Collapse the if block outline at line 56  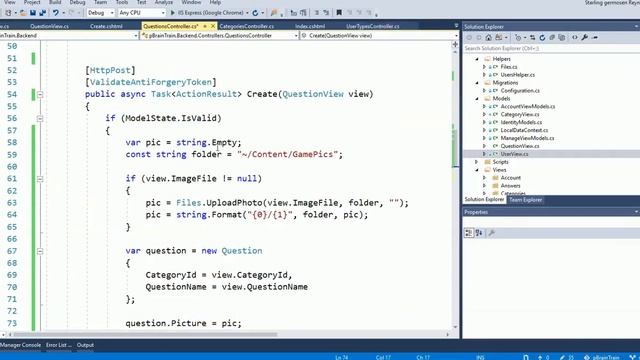point(40,118)
